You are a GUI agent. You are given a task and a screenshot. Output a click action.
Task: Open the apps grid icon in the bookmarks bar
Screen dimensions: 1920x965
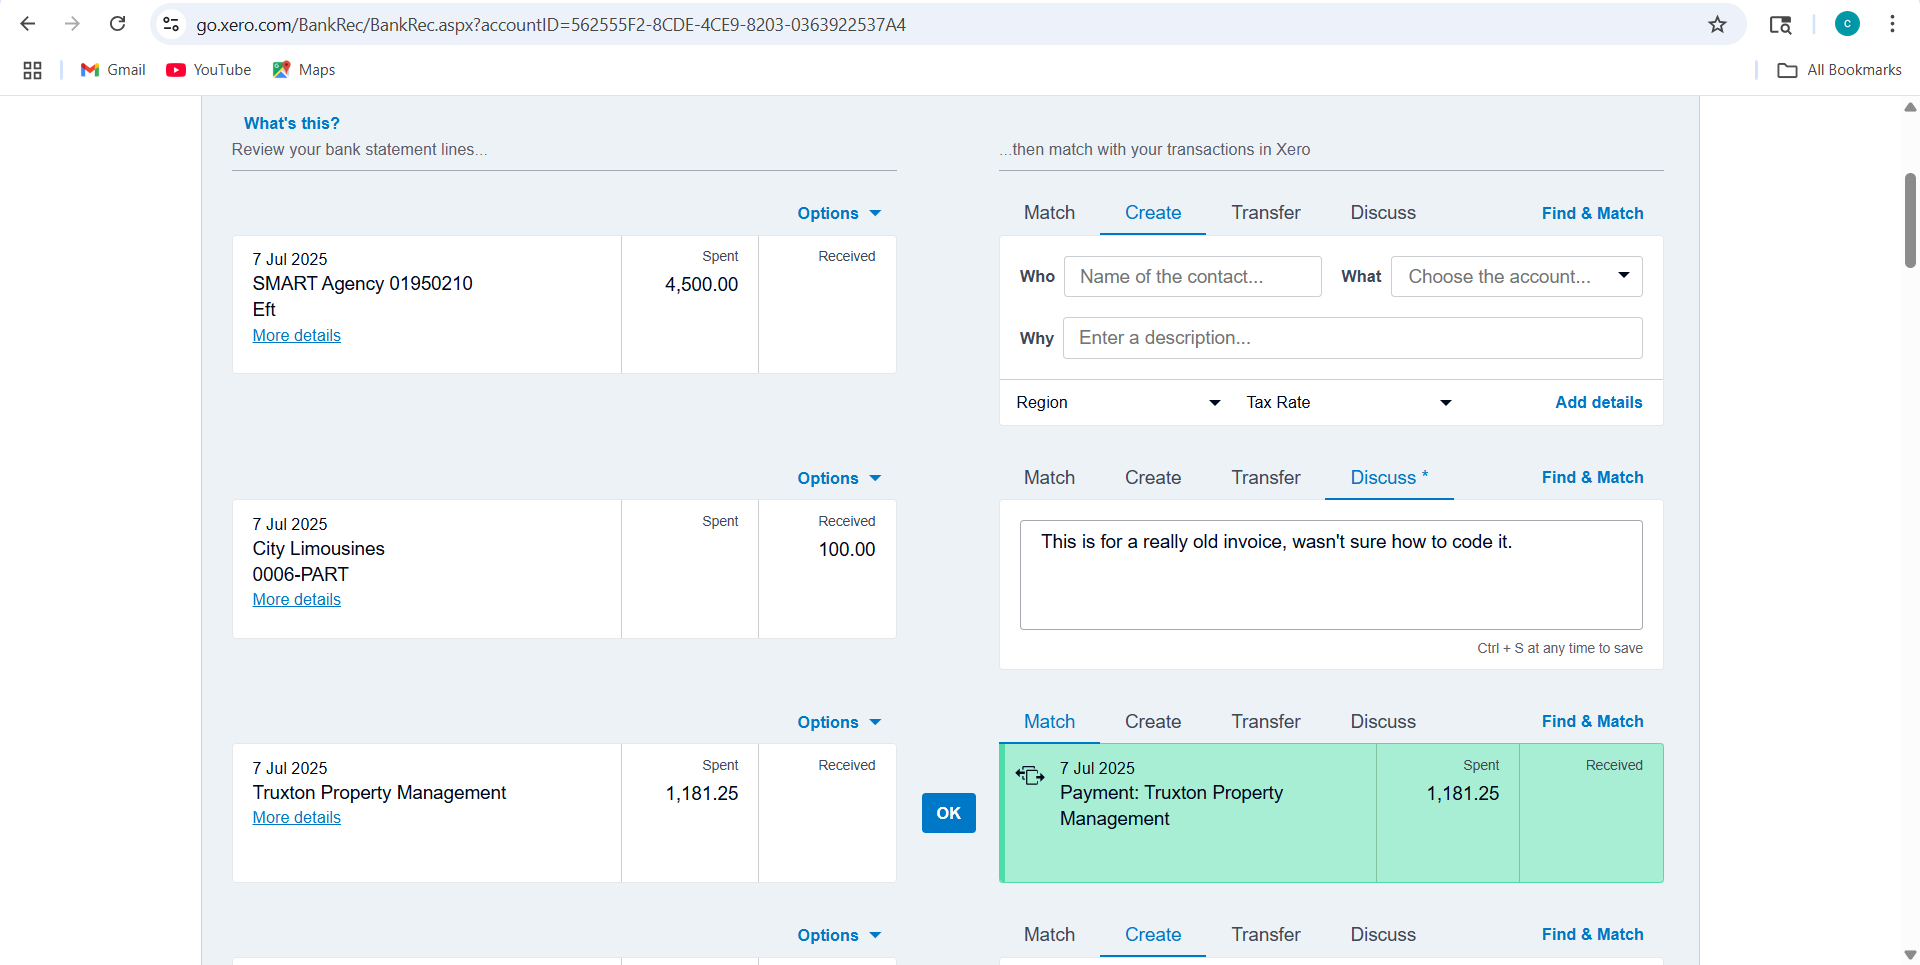(32, 70)
